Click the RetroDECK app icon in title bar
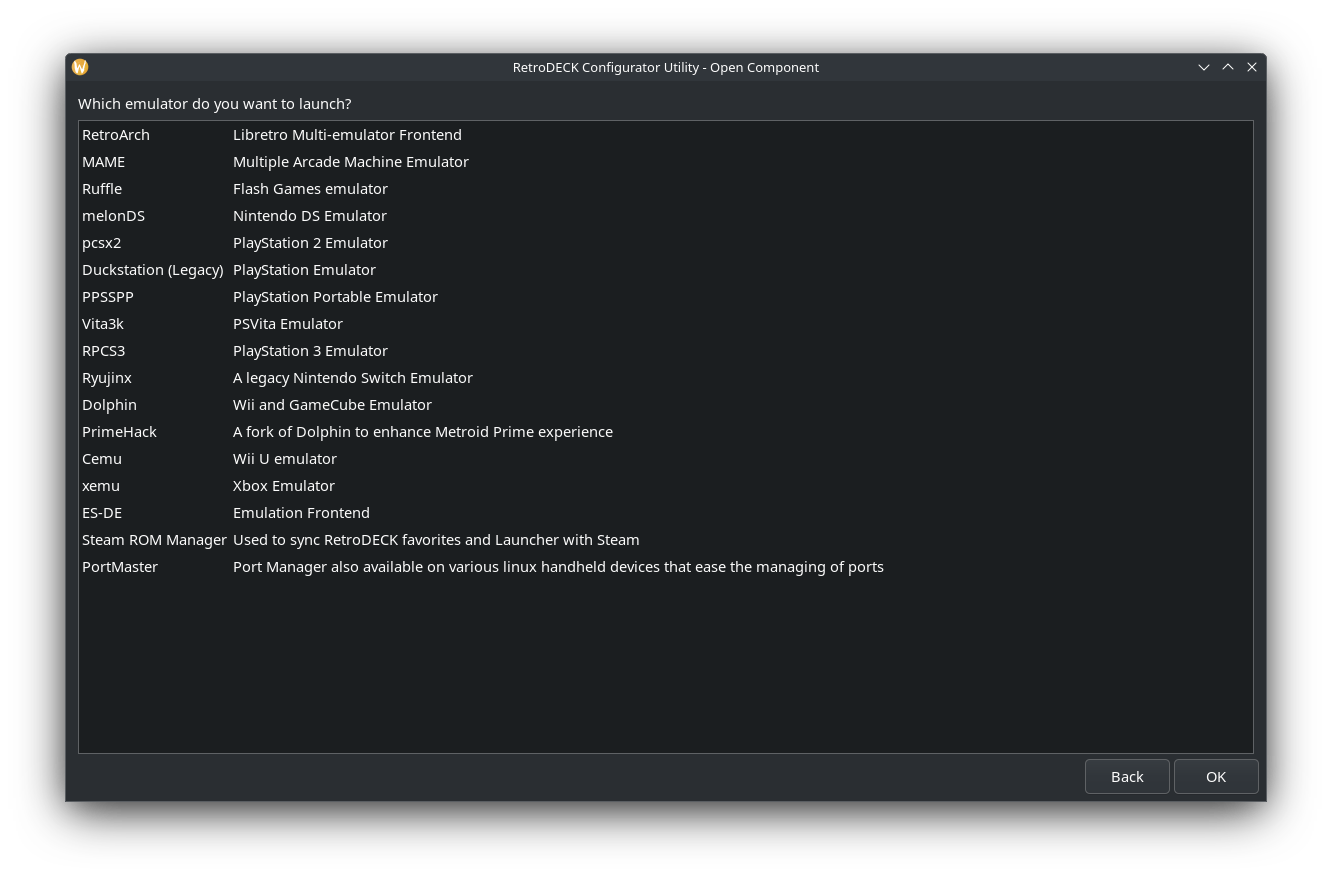The image size is (1332, 879). (x=80, y=67)
